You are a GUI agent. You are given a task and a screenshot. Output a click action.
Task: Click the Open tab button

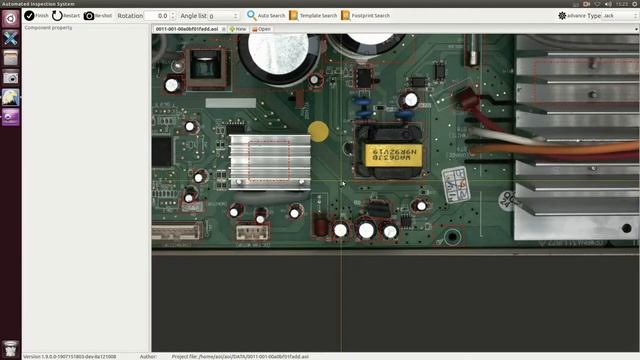coord(261,29)
